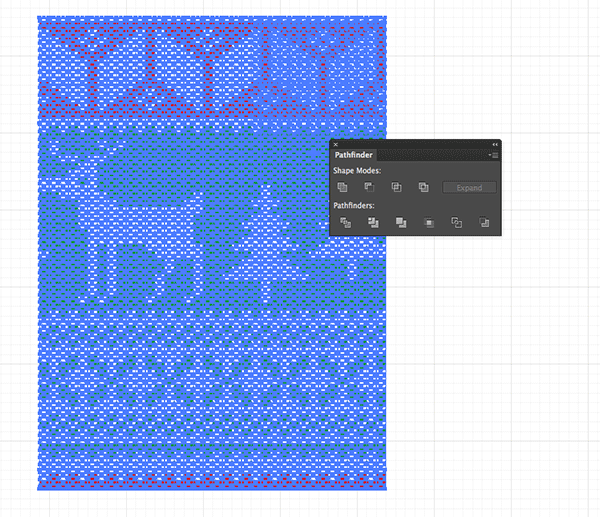600x517 pixels.
Task: Click the Minus Front shape mode icon
Action: point(369,187)
